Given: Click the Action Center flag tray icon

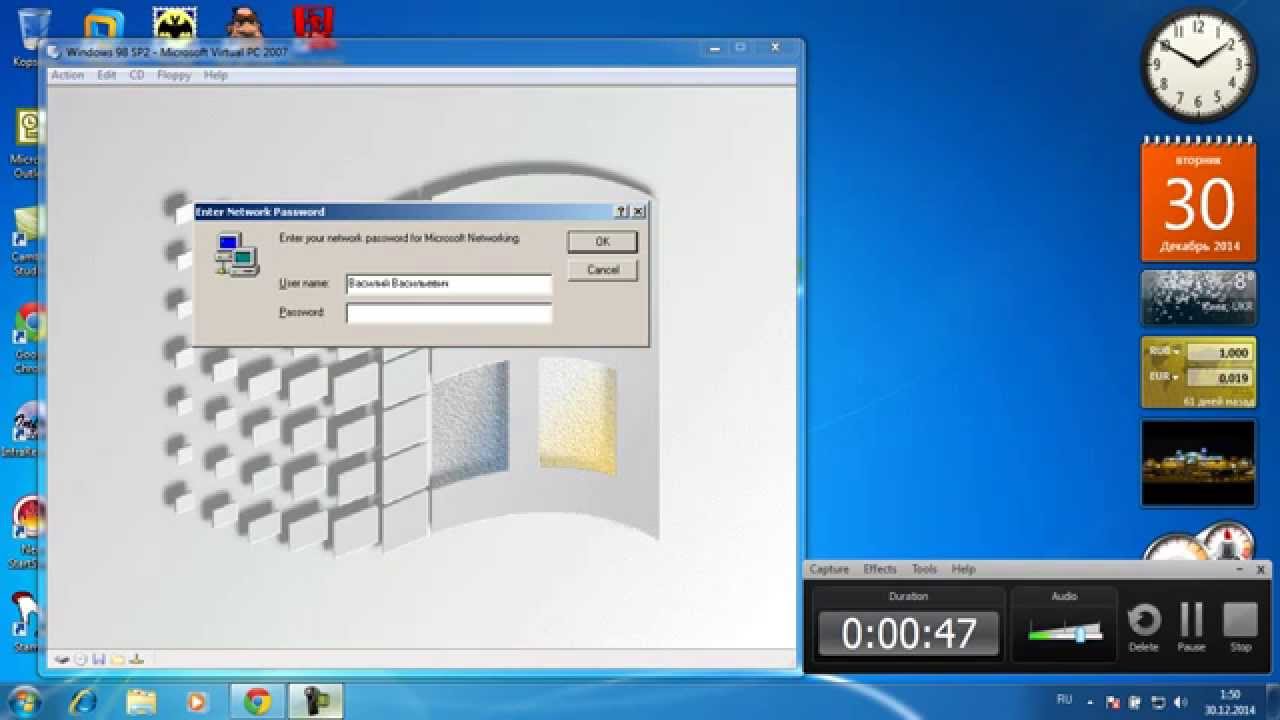Looking at the screenshot, I should [1114, 702].
